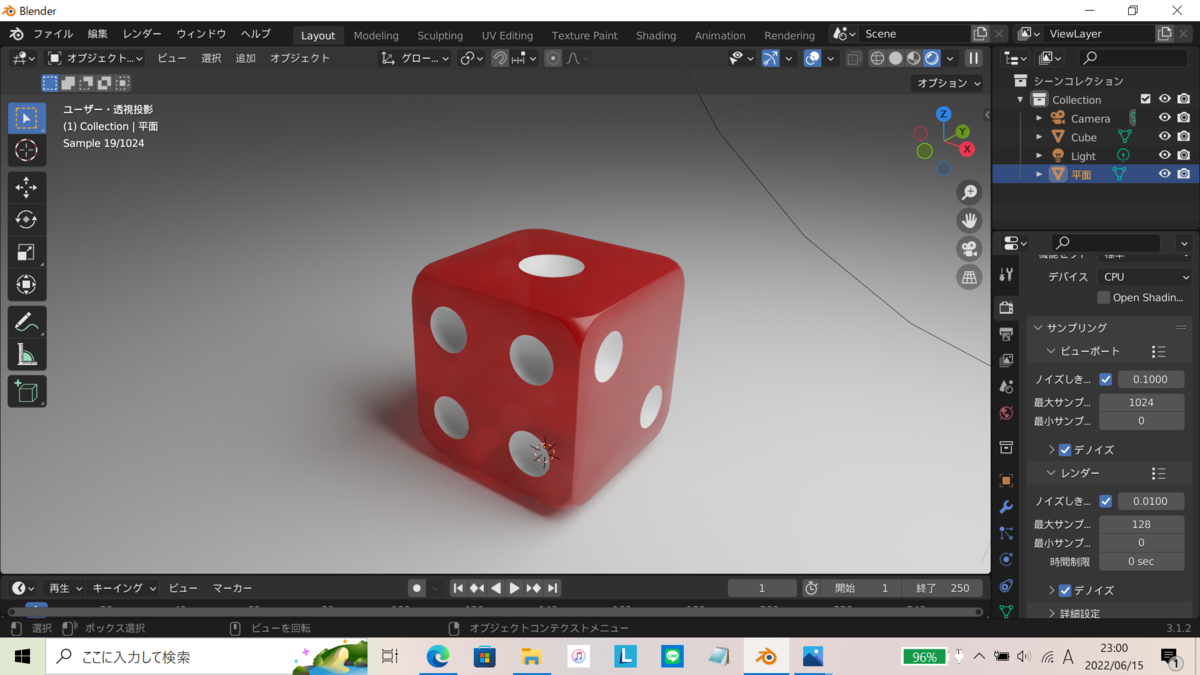Open the オブジェクト mode dropdown
This screenshot has width=1200, height=675.
point(96,58)
